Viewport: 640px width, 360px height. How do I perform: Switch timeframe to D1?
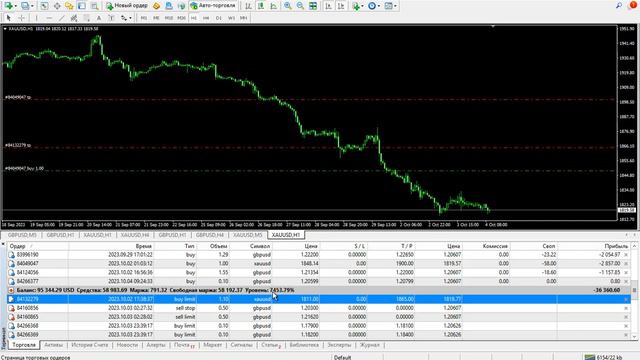[x=219, y=18]
